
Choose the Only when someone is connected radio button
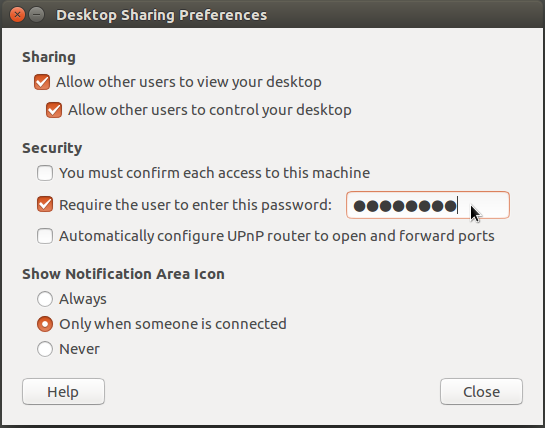[45, 324]
